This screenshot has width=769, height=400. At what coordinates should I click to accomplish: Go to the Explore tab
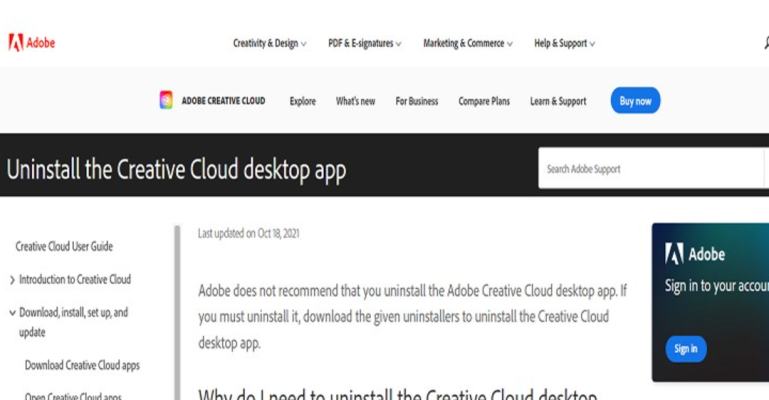tap(302, 101)
